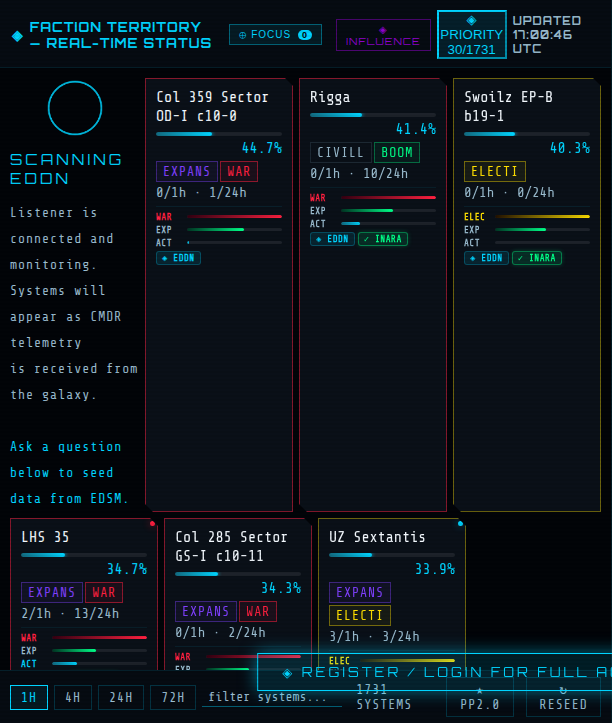
Task: Switch to INFLUENCE sorting mode
Action: (x=383, y=35)
